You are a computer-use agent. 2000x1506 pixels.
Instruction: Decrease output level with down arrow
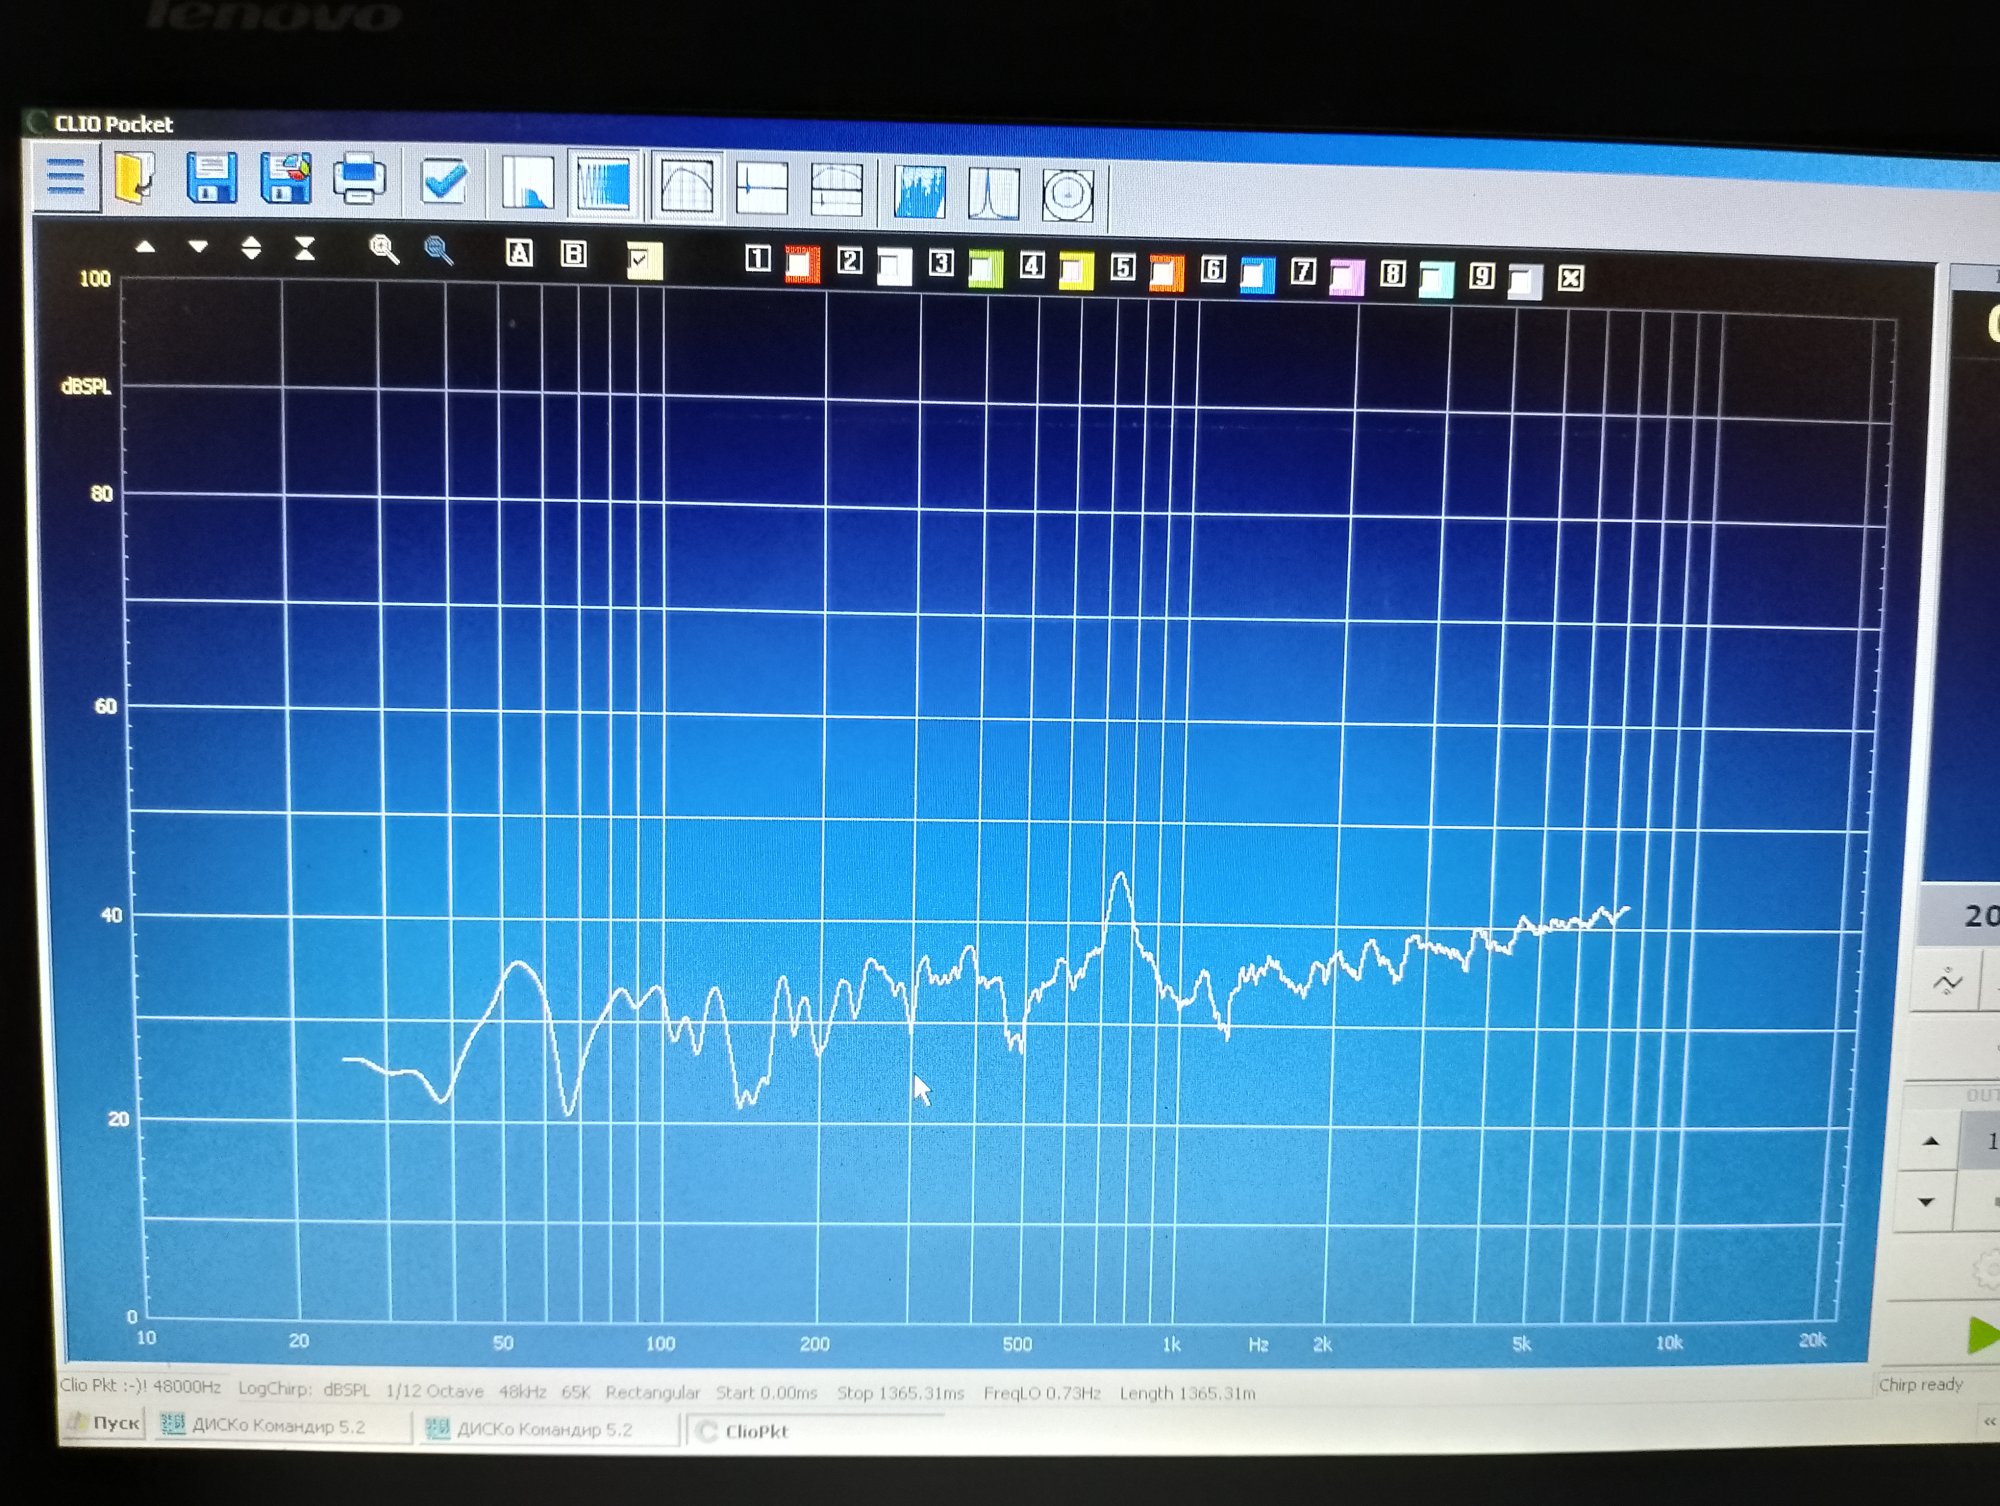click(1927, 1202)
